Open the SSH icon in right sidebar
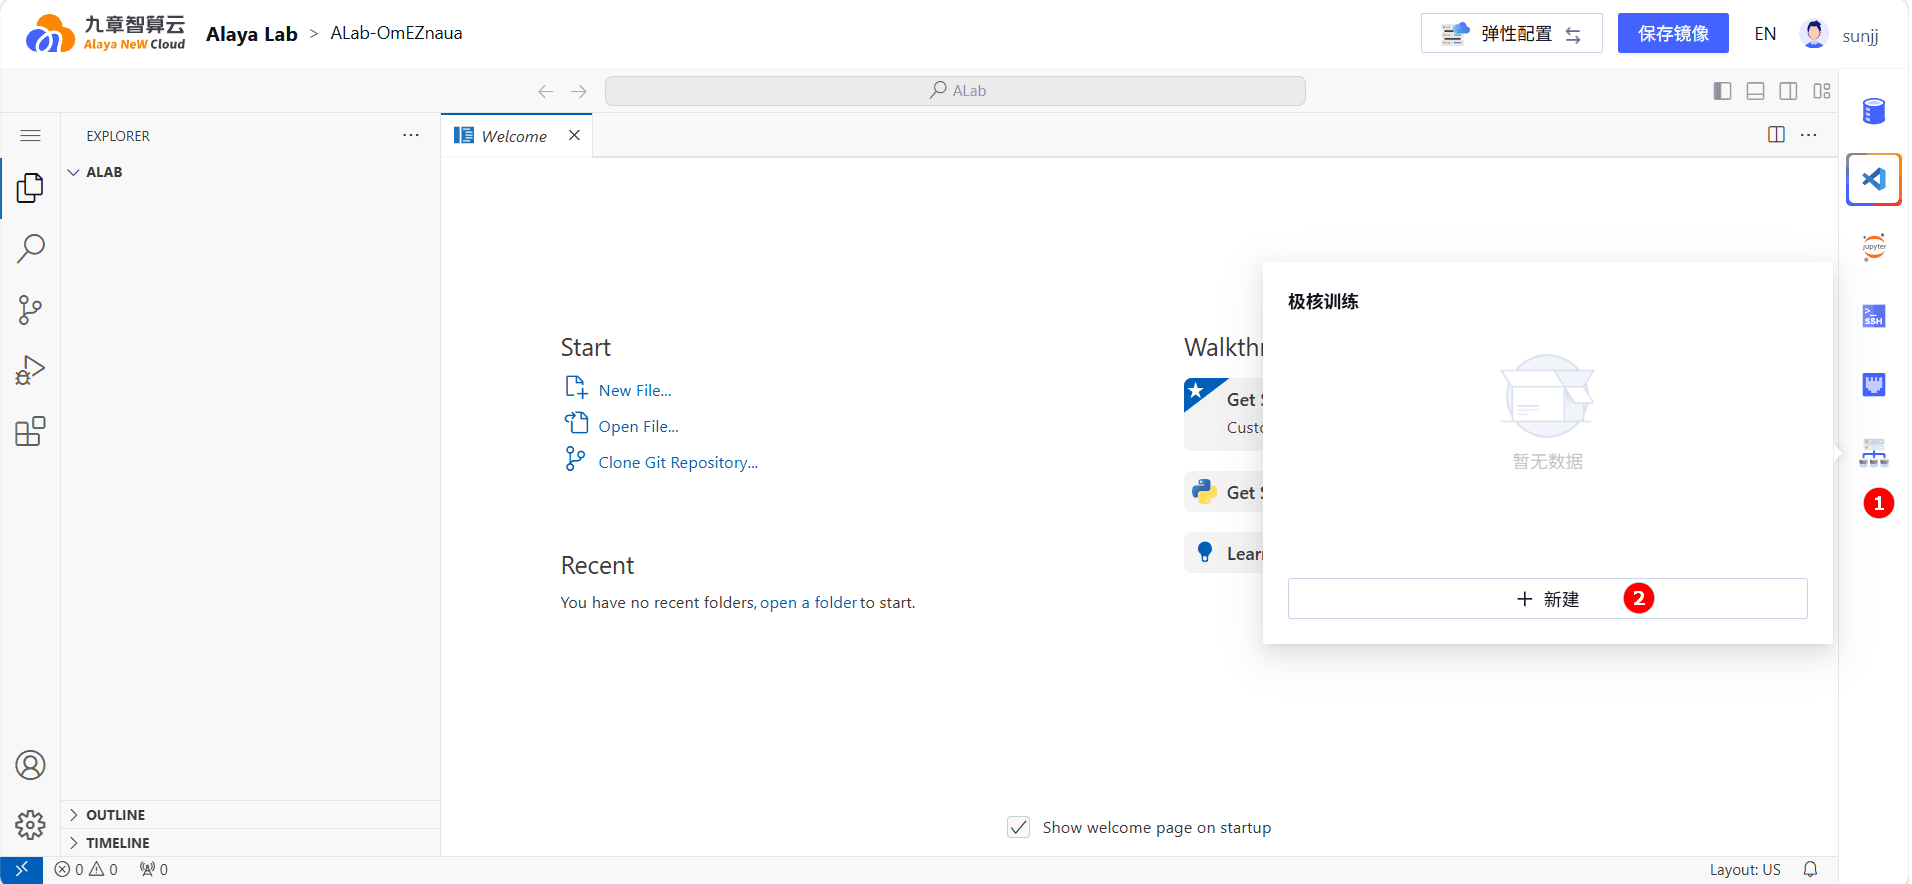Image resolution: width=1912 pixels, height=884 pixels. pyautogui.click(x=1874, y=316)
